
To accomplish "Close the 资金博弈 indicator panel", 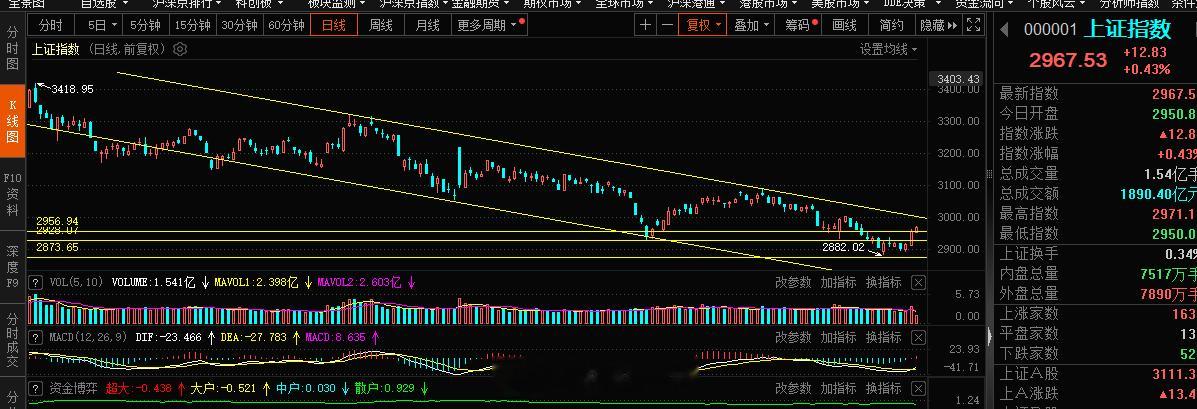I will coord(918,388).
